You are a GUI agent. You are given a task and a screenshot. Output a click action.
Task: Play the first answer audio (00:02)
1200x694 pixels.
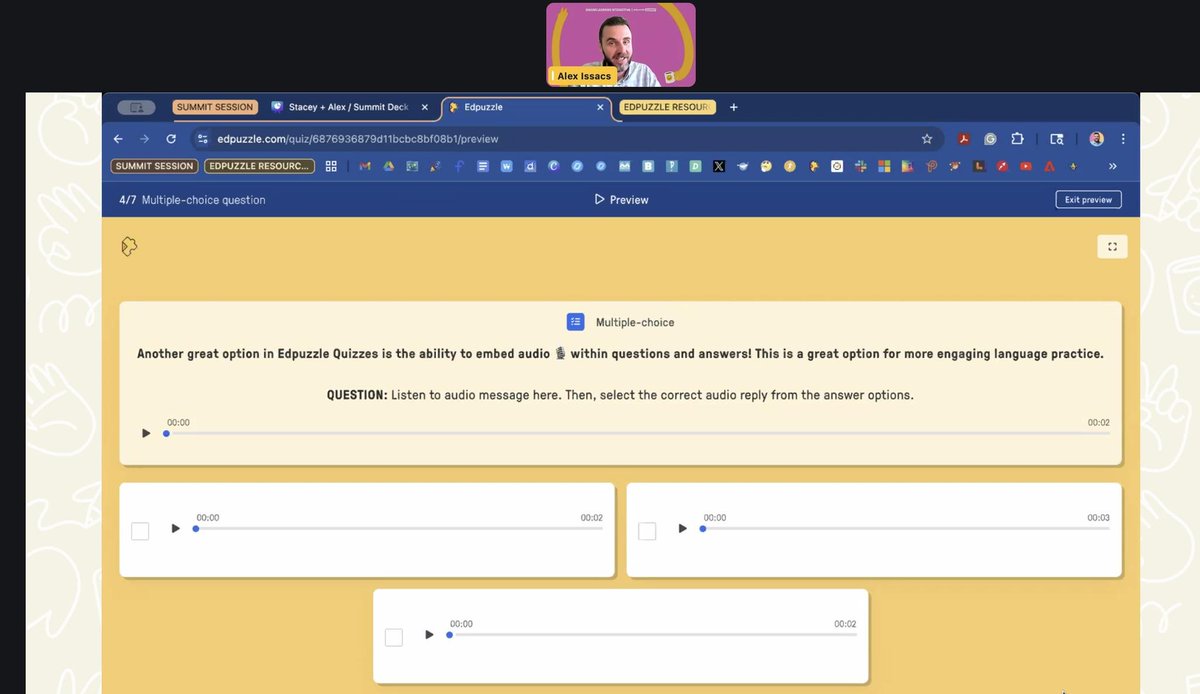[175, 528]
